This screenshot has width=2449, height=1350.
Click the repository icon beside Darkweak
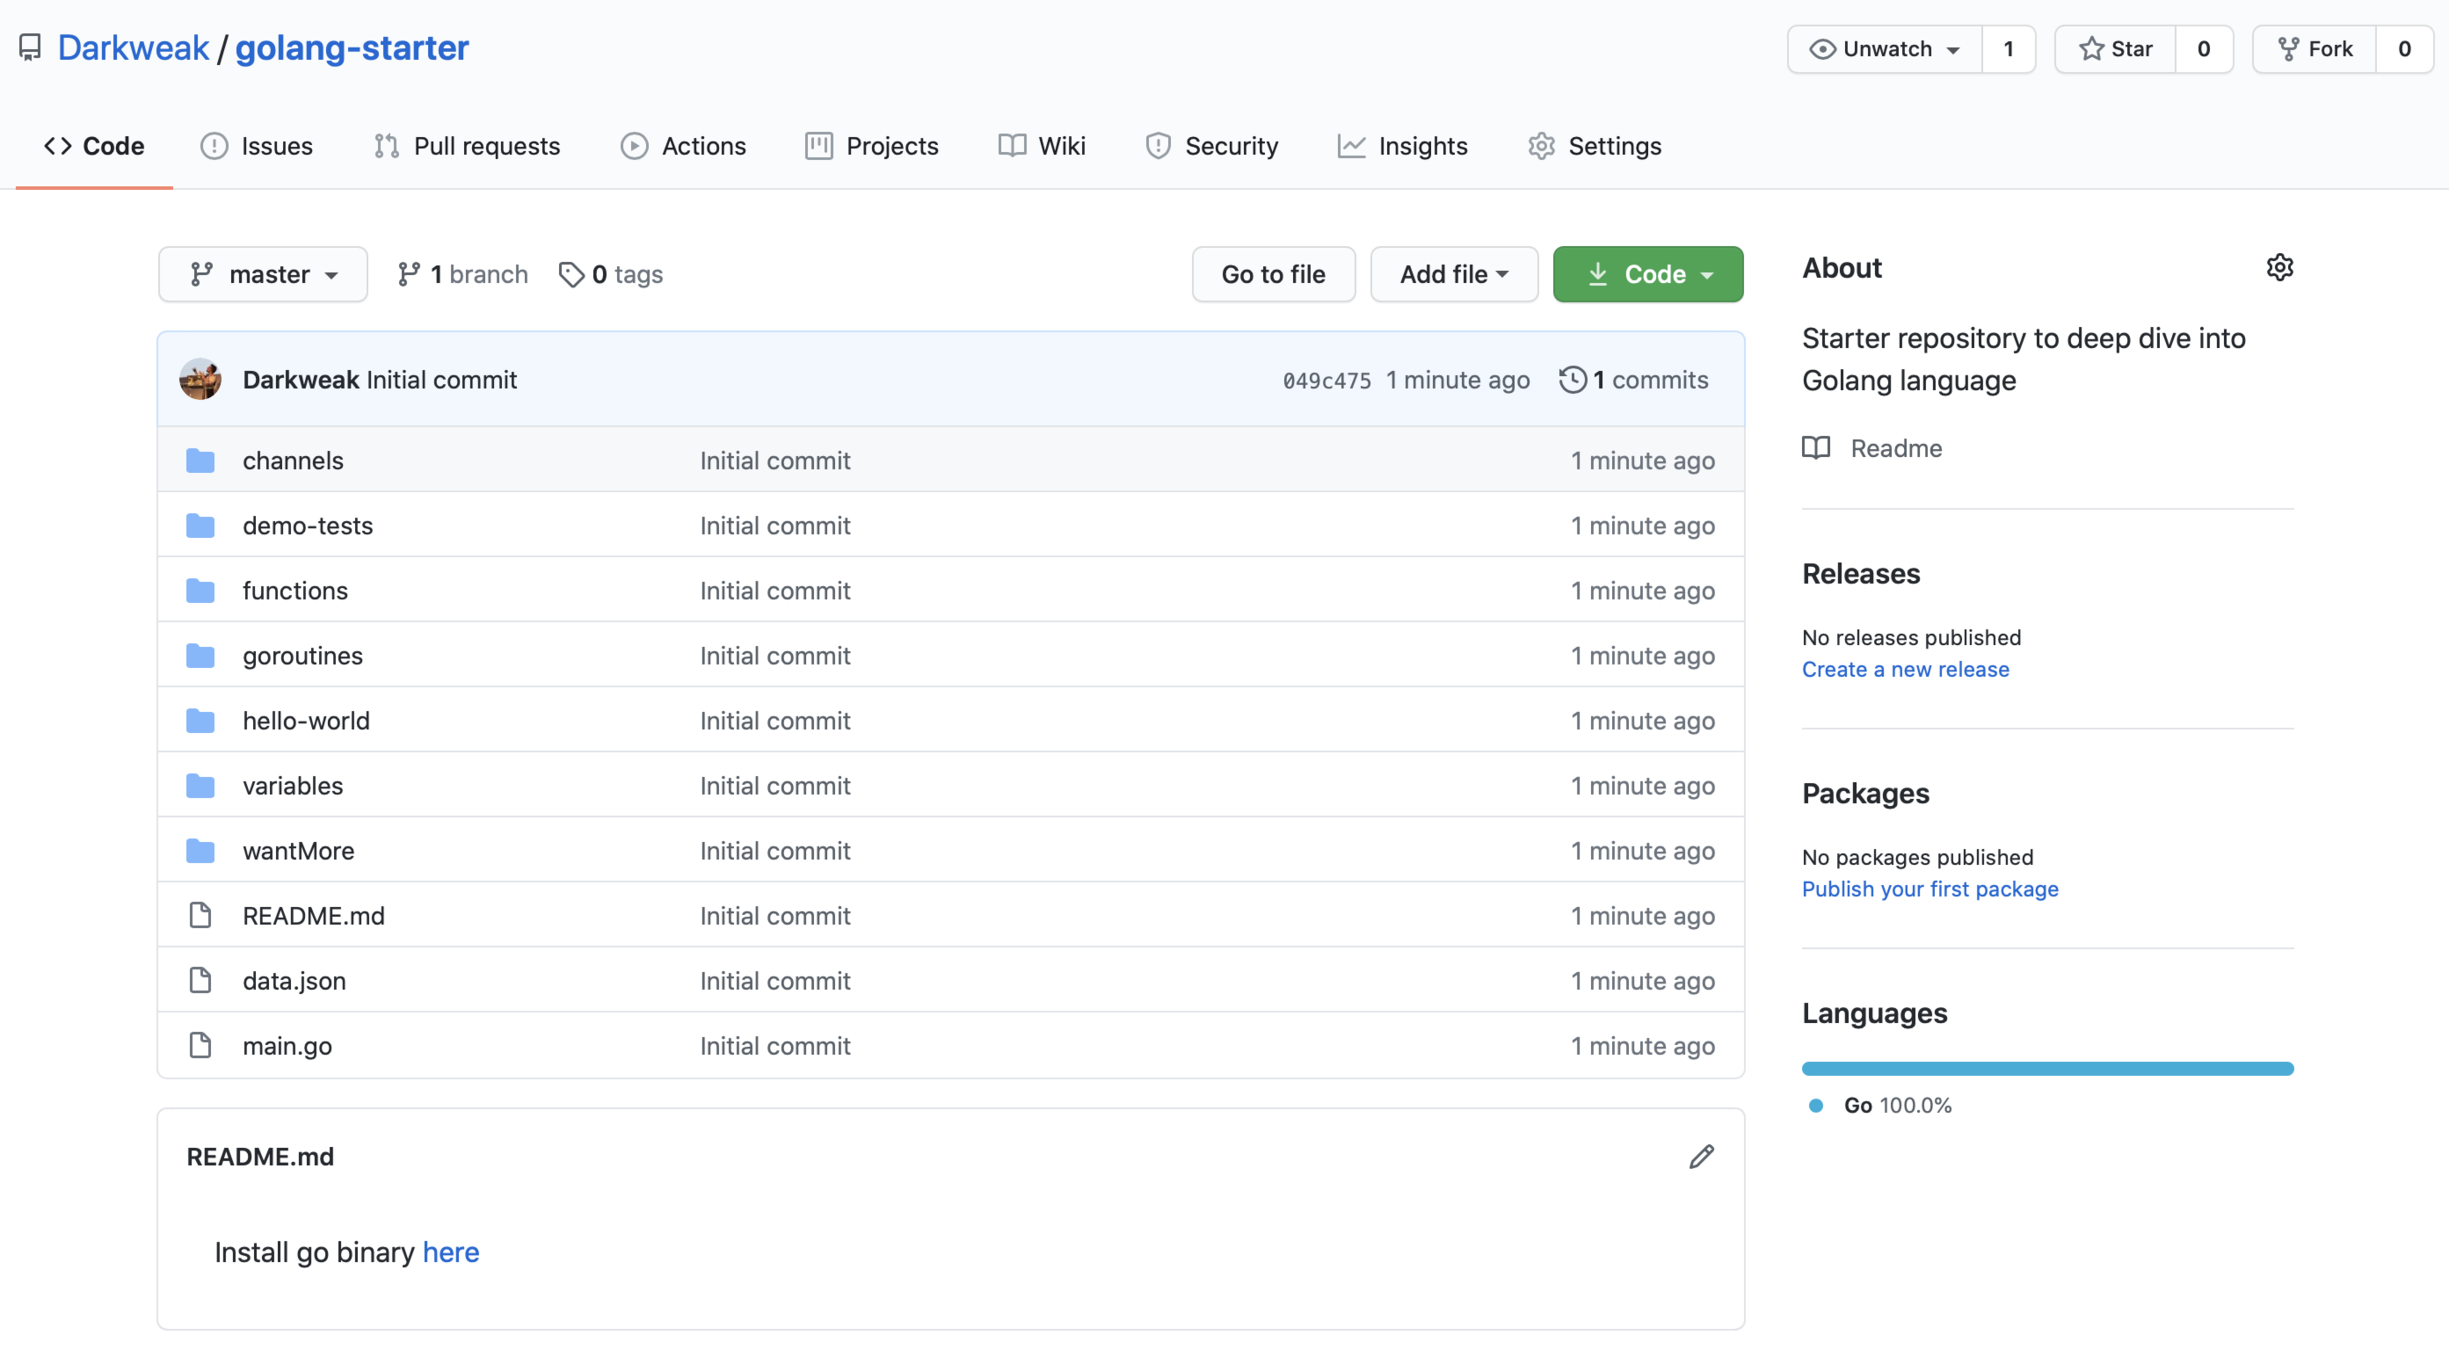click(x=30, y=48)
